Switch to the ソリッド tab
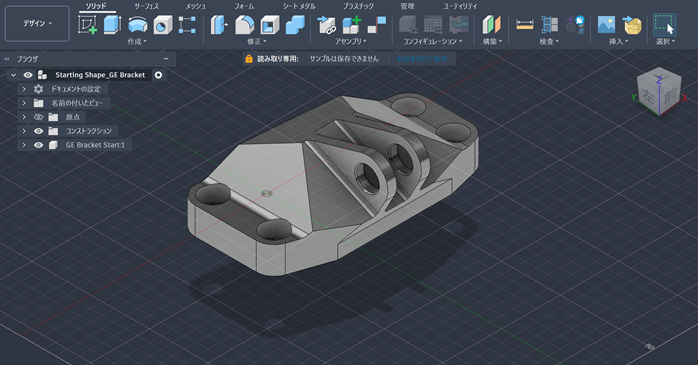This screenshot has height=365, width=698. (x=96, y=6)
